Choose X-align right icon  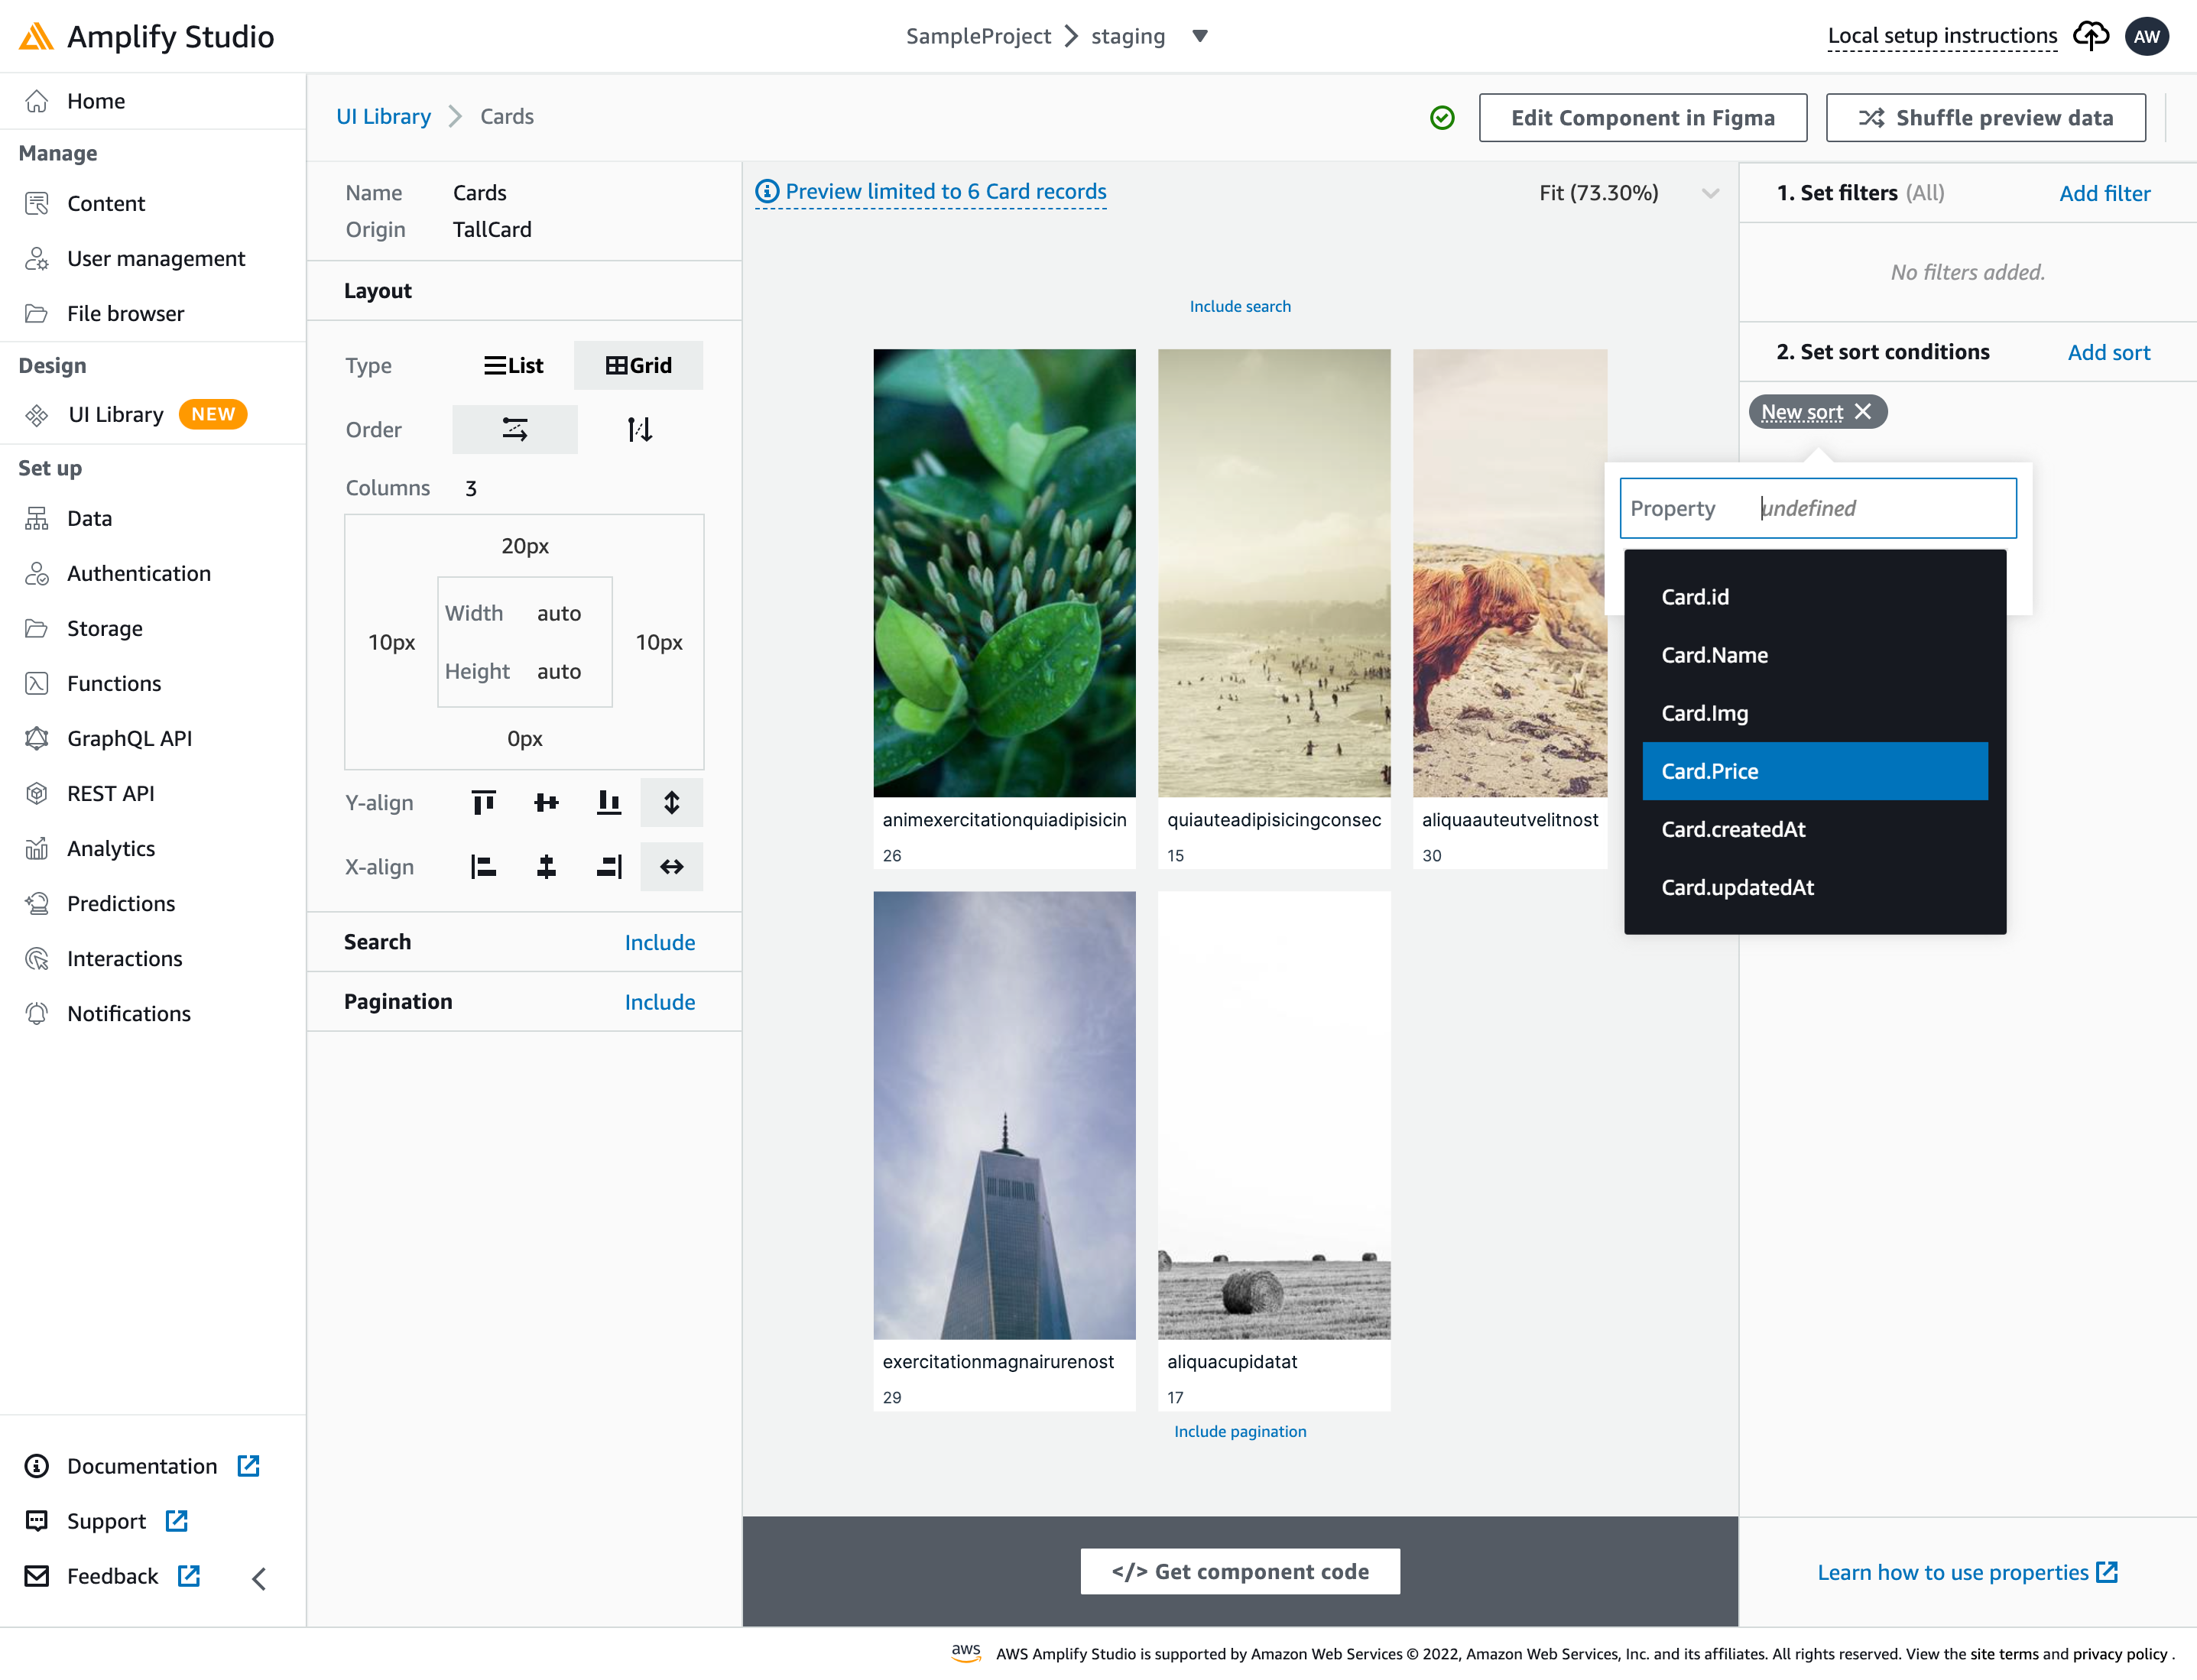click(609, 866)
